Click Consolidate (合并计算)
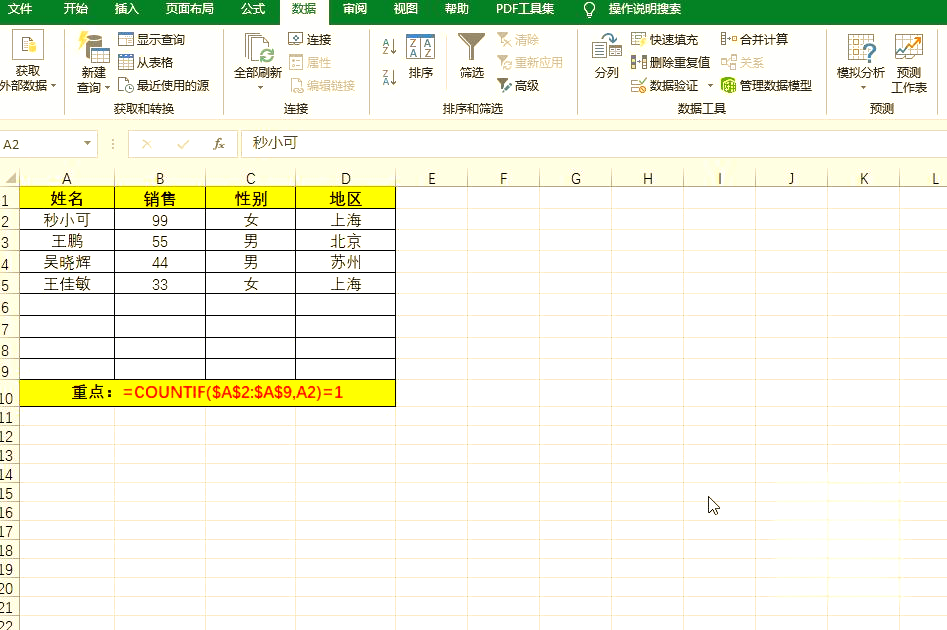The image size is (947, 630). 754,40
